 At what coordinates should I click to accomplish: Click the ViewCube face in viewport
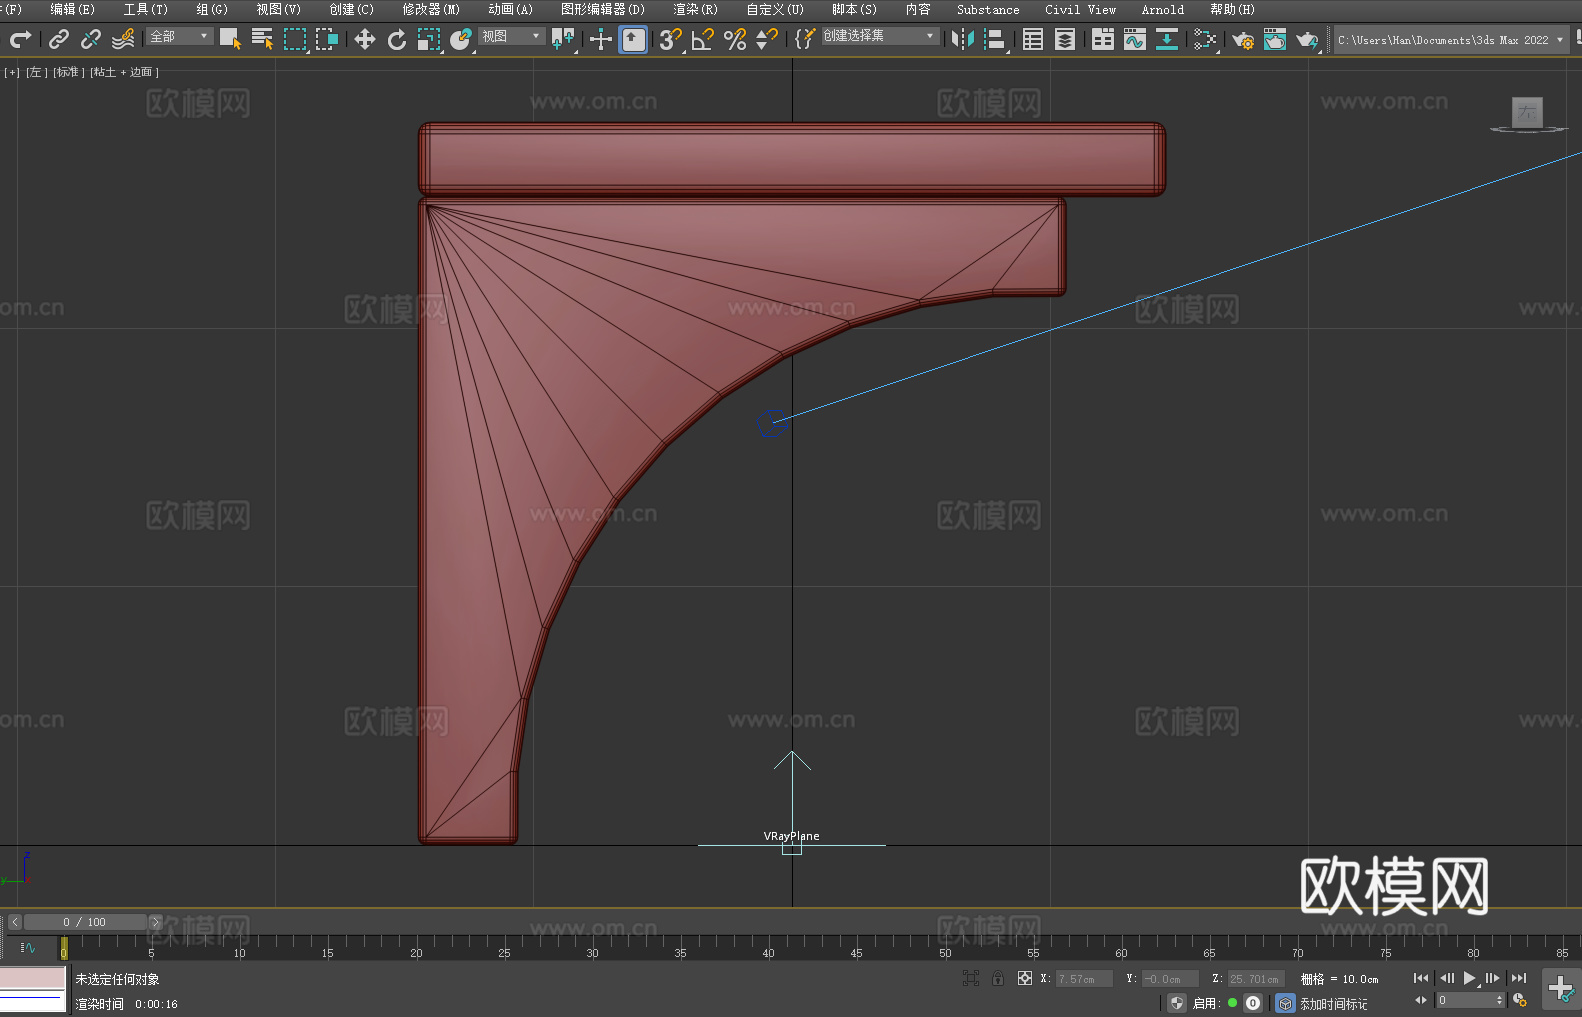tap(1527, 112)
